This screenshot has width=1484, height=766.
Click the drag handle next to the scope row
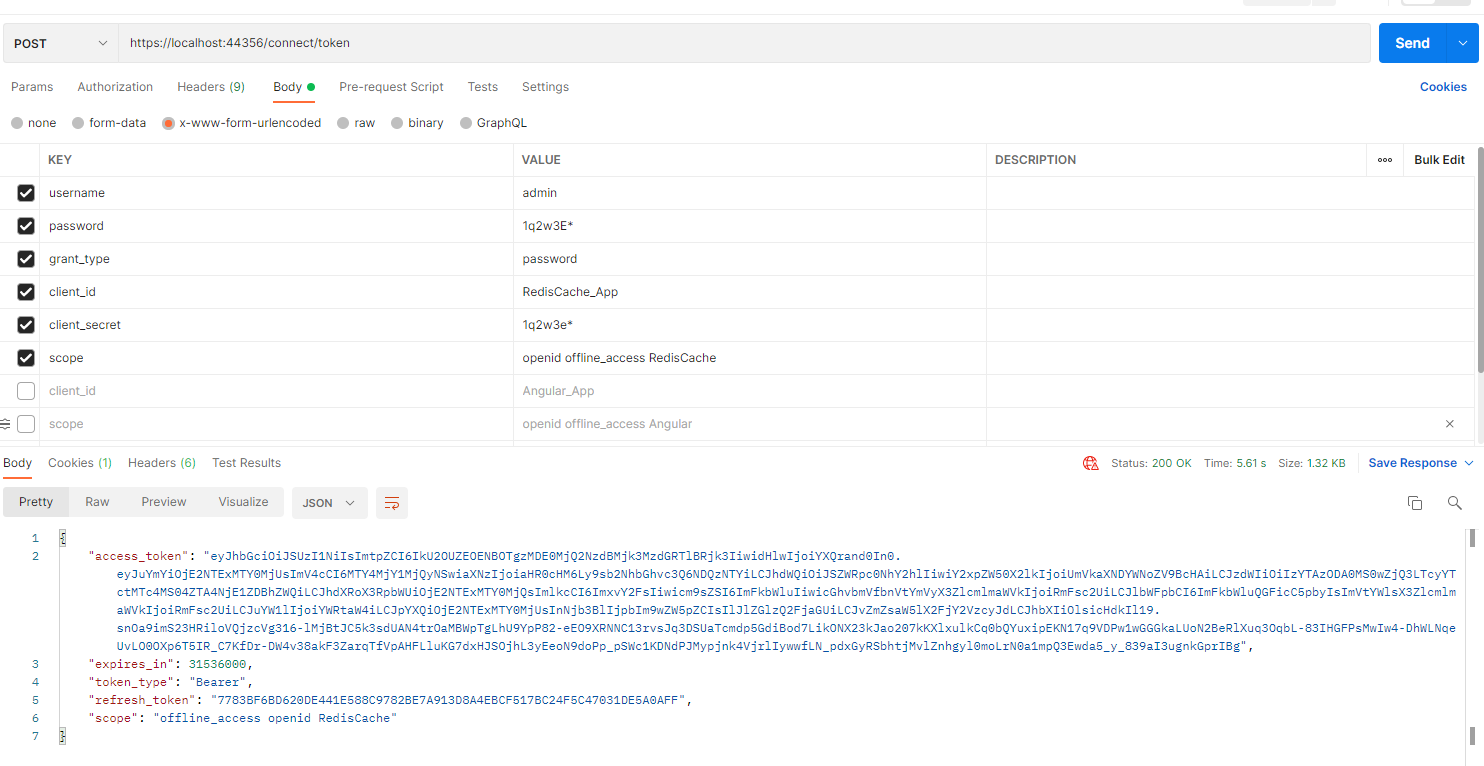click(8, 423)
